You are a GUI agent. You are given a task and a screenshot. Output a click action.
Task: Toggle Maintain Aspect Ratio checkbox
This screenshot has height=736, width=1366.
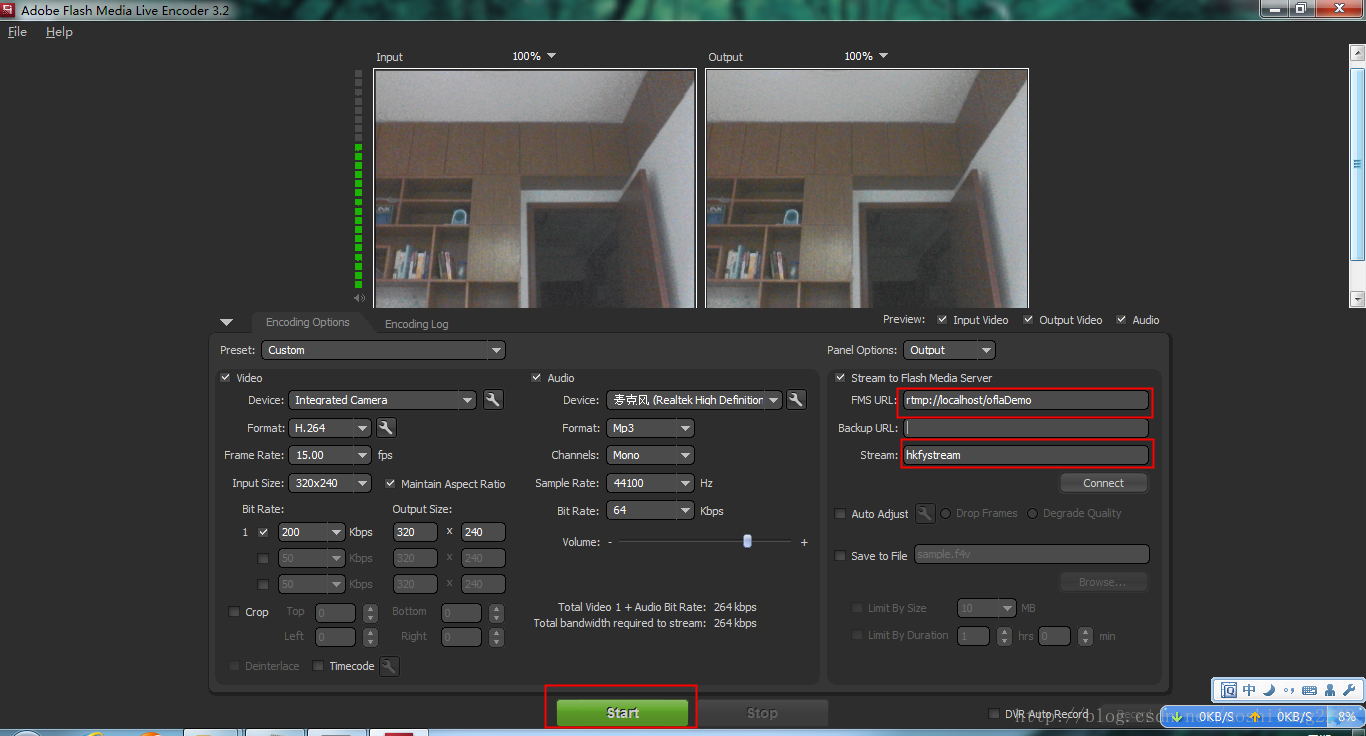click(391, 483)
